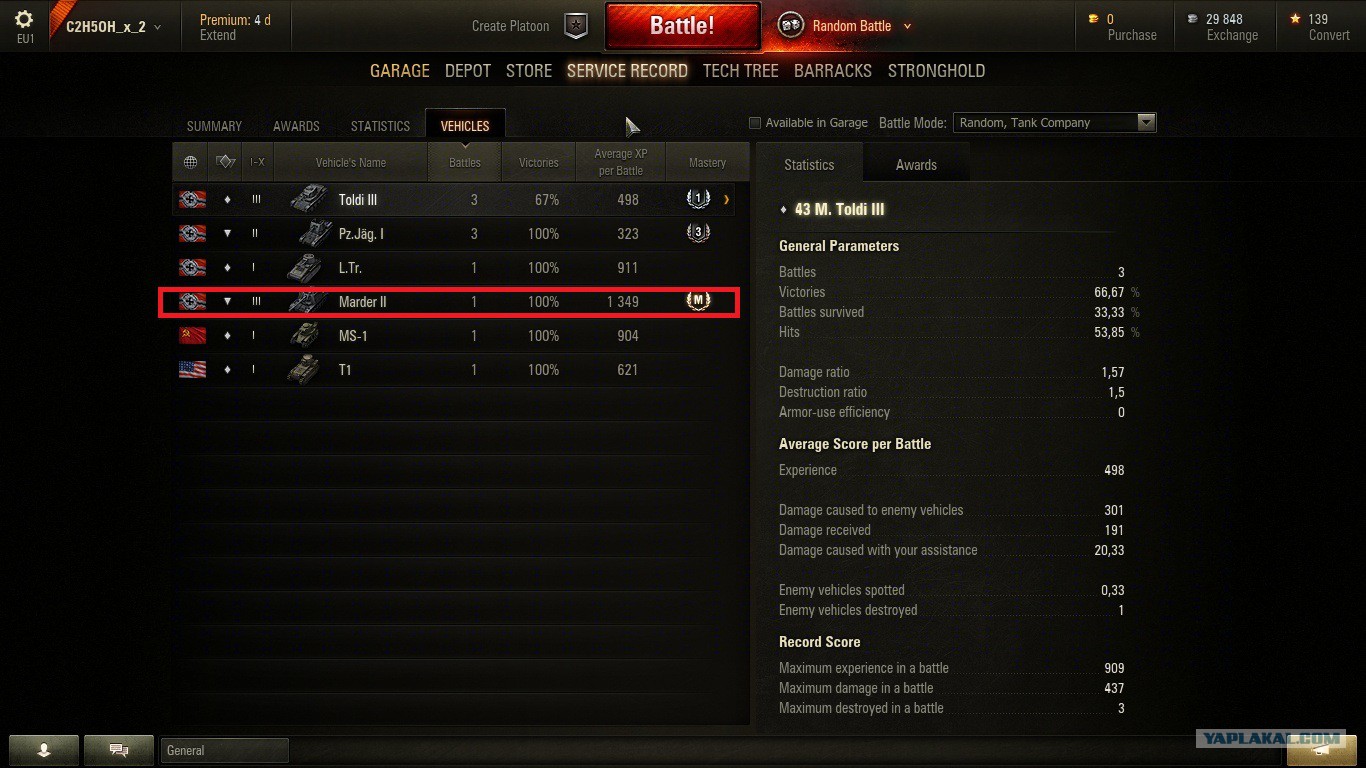The height and width of the screenshot is (768, 1366).
Task: Sort by the Victories column header
Action: click(x=538, y=162)
